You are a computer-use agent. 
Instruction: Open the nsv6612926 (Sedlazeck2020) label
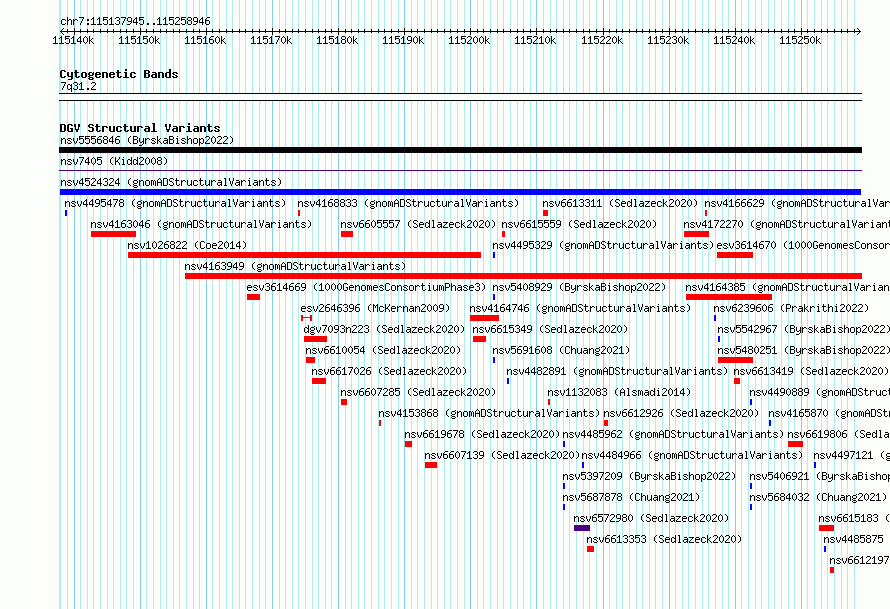coord(681,413)
